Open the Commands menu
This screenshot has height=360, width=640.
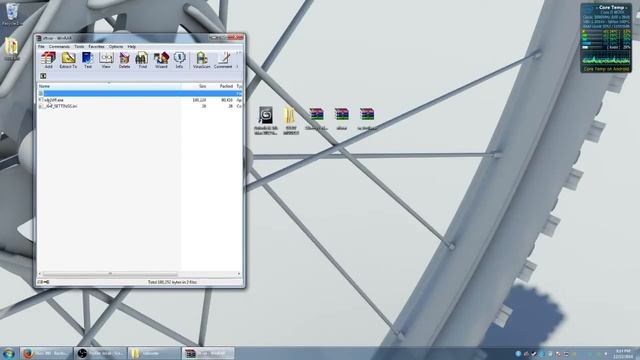point(59,47)
